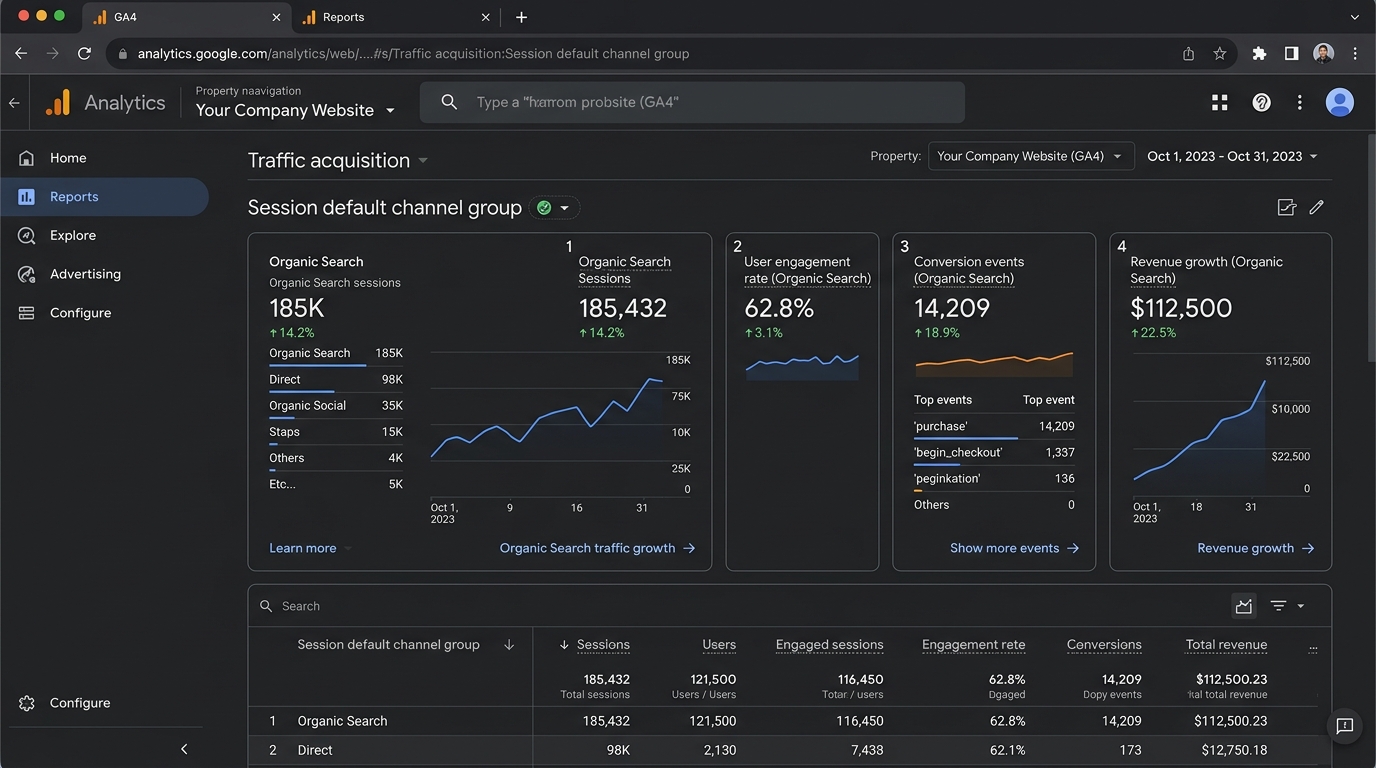Click the share report icon
Image resolution: width=1376 pixels, height=768 pixels.
click(x=1287, y=207)
